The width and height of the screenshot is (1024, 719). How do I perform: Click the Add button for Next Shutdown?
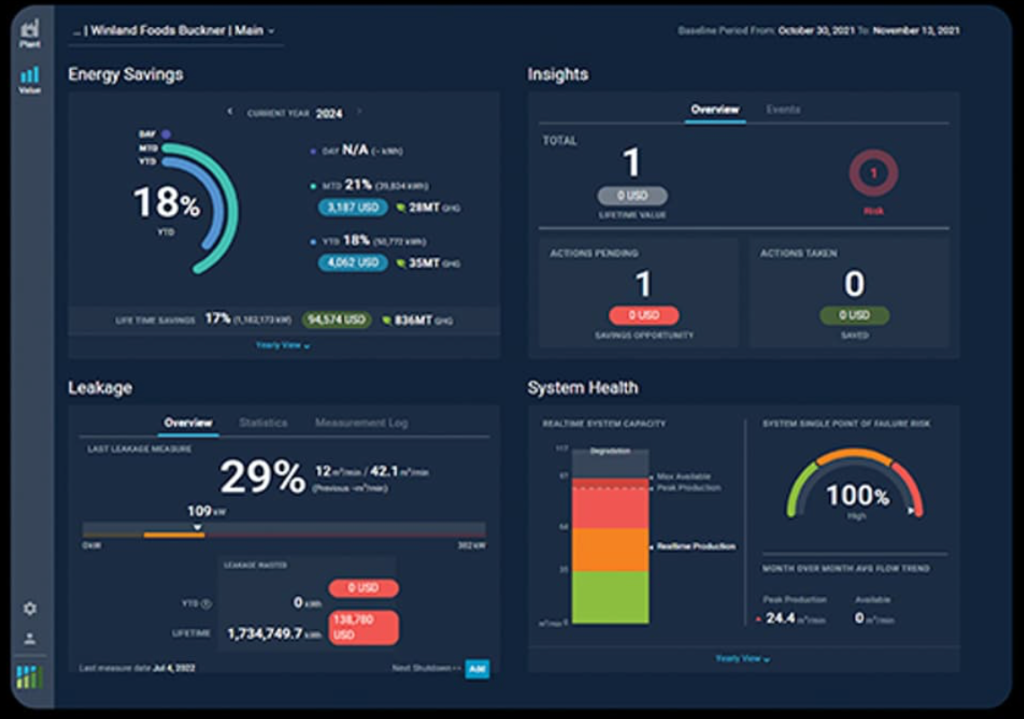click(477, 669)
